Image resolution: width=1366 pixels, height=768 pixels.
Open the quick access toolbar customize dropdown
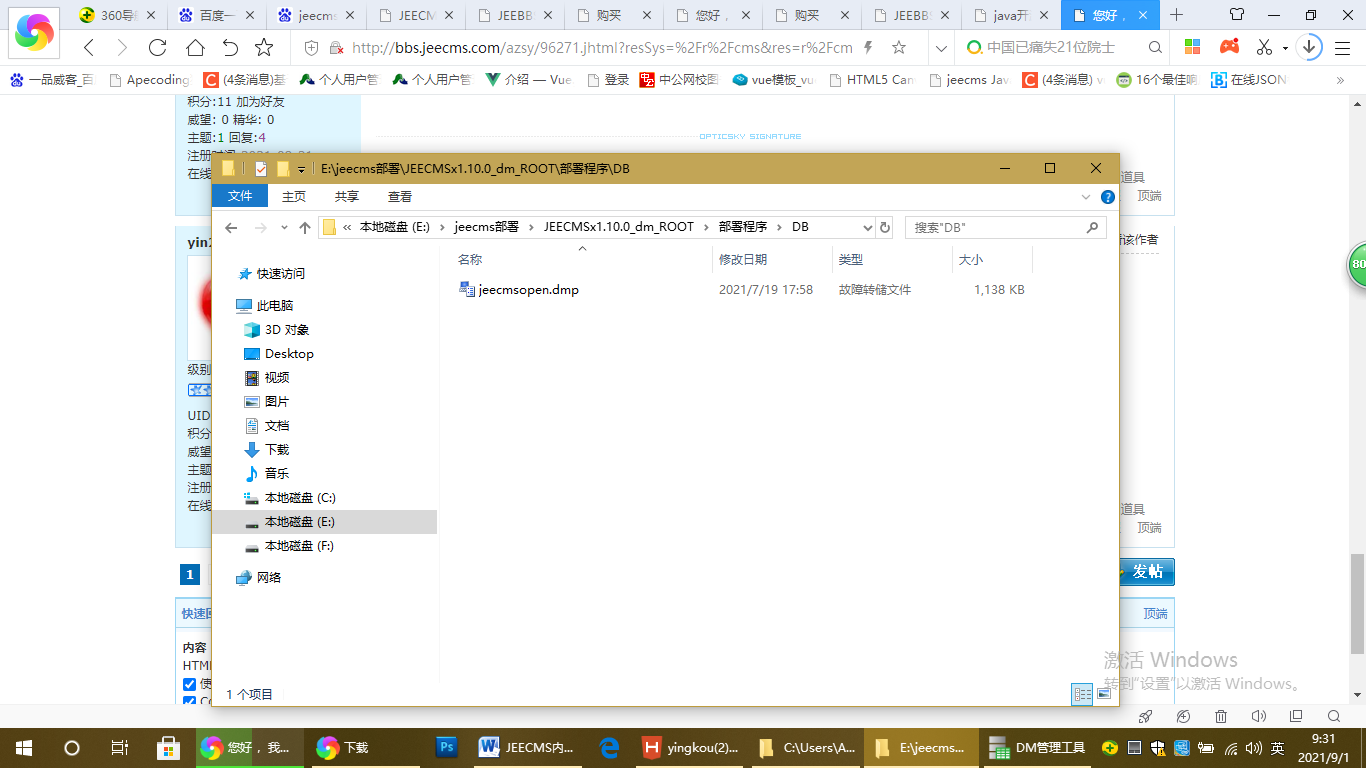[301, 169]
